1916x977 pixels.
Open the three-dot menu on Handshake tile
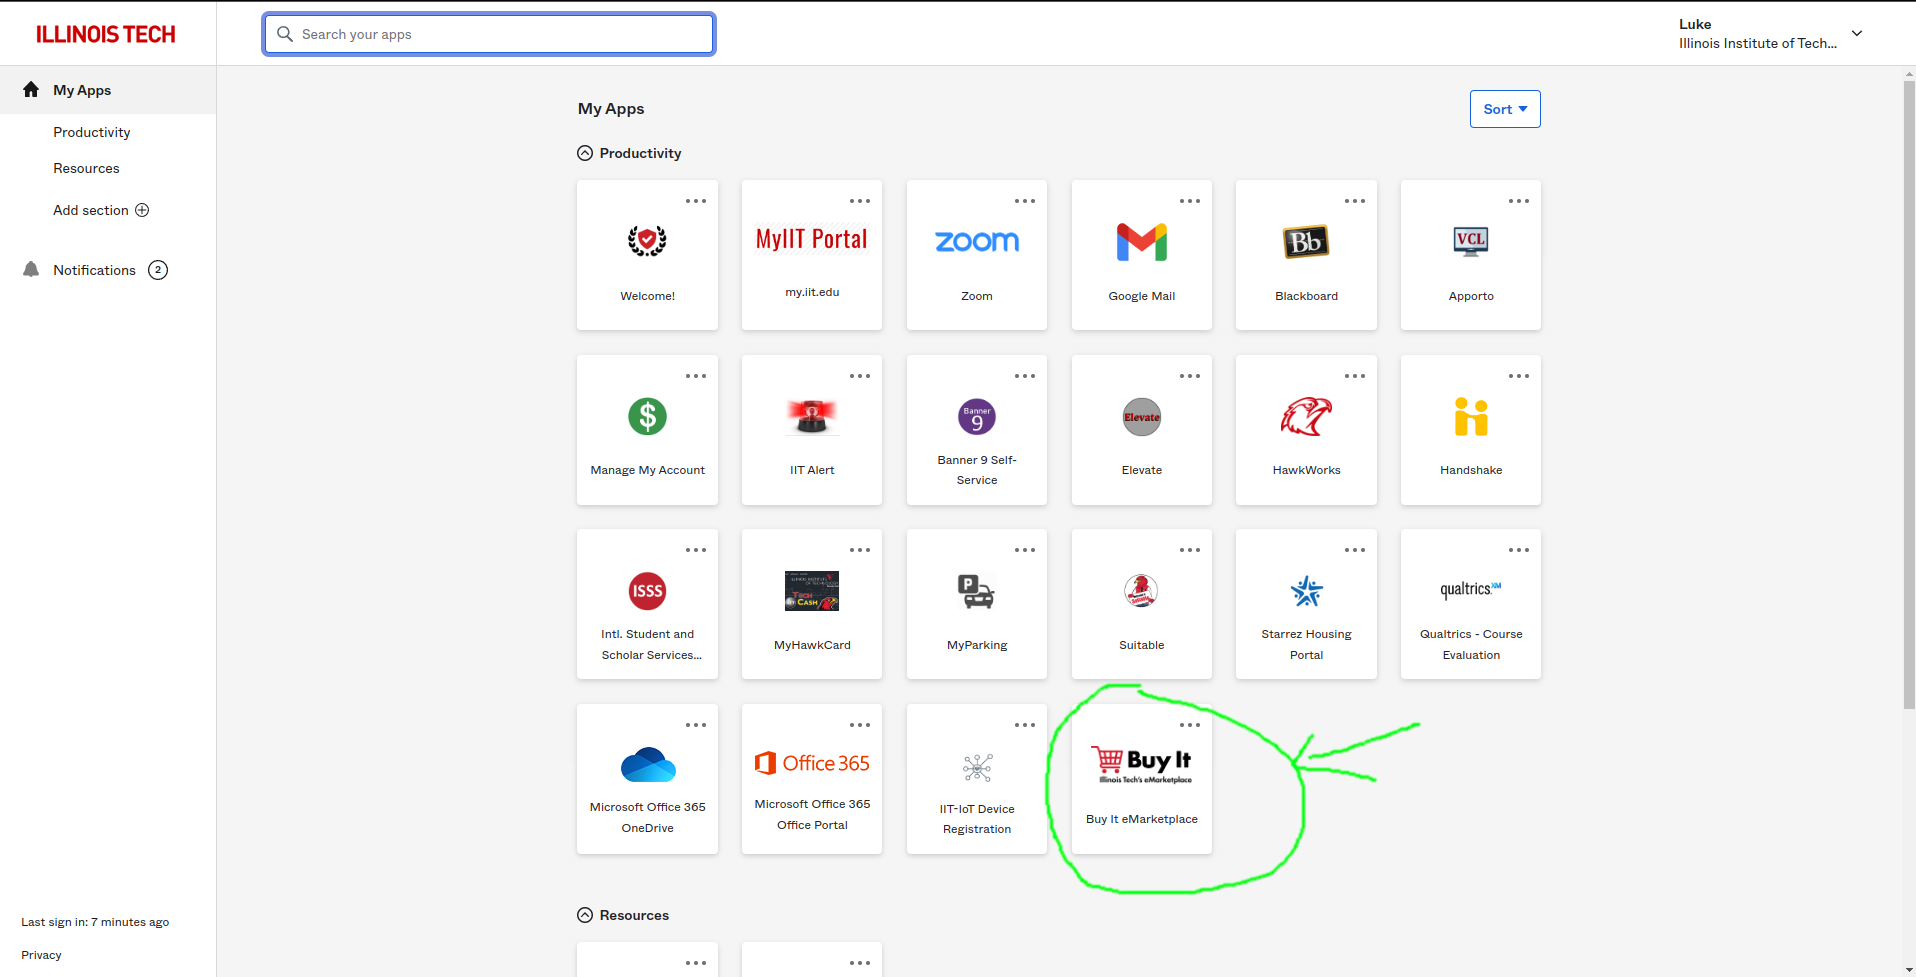coord(1519,376)
